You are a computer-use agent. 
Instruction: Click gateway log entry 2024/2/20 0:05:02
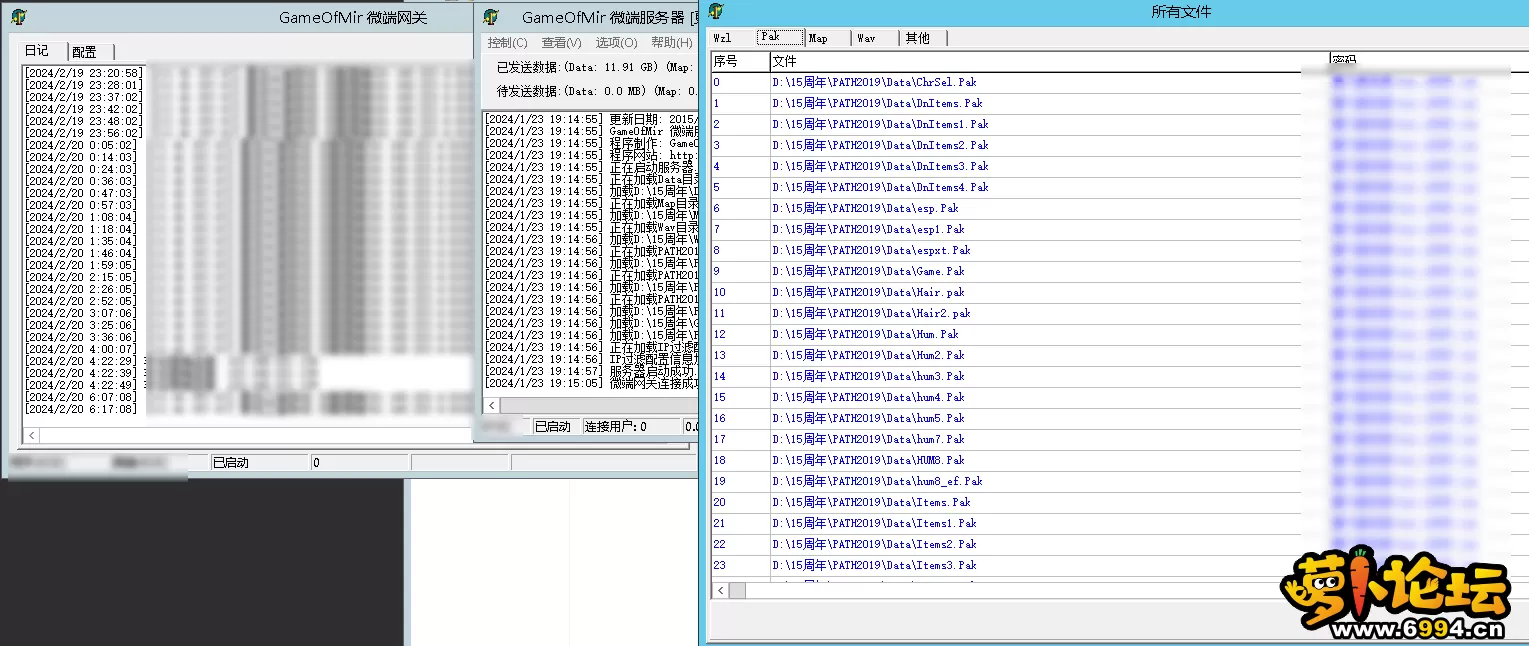point(81,145)
